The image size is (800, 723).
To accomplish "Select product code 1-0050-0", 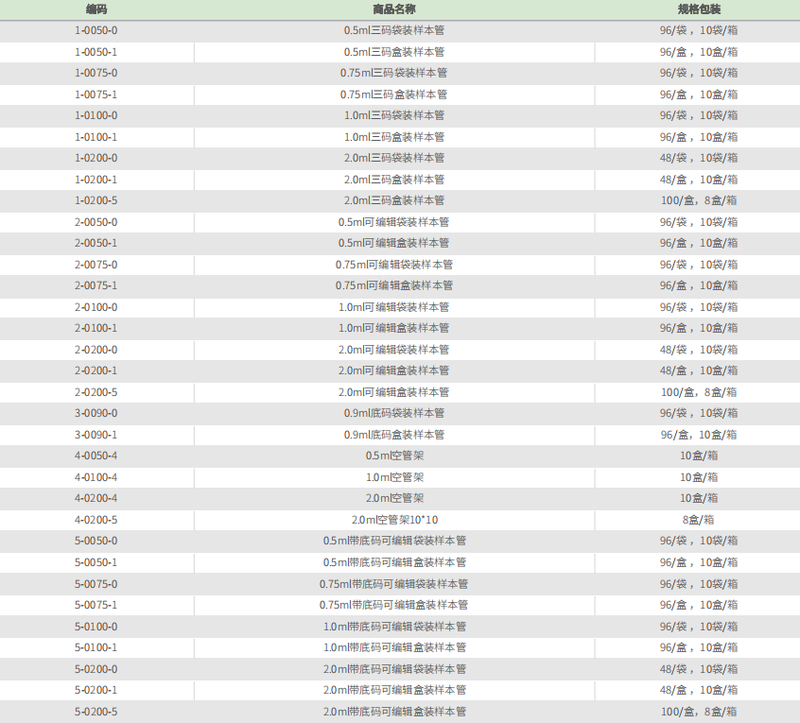I will 96,30.
